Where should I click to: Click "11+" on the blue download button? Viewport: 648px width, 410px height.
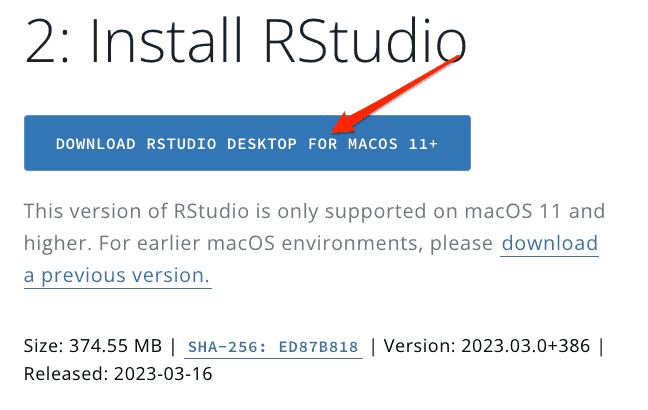point(424,144)
